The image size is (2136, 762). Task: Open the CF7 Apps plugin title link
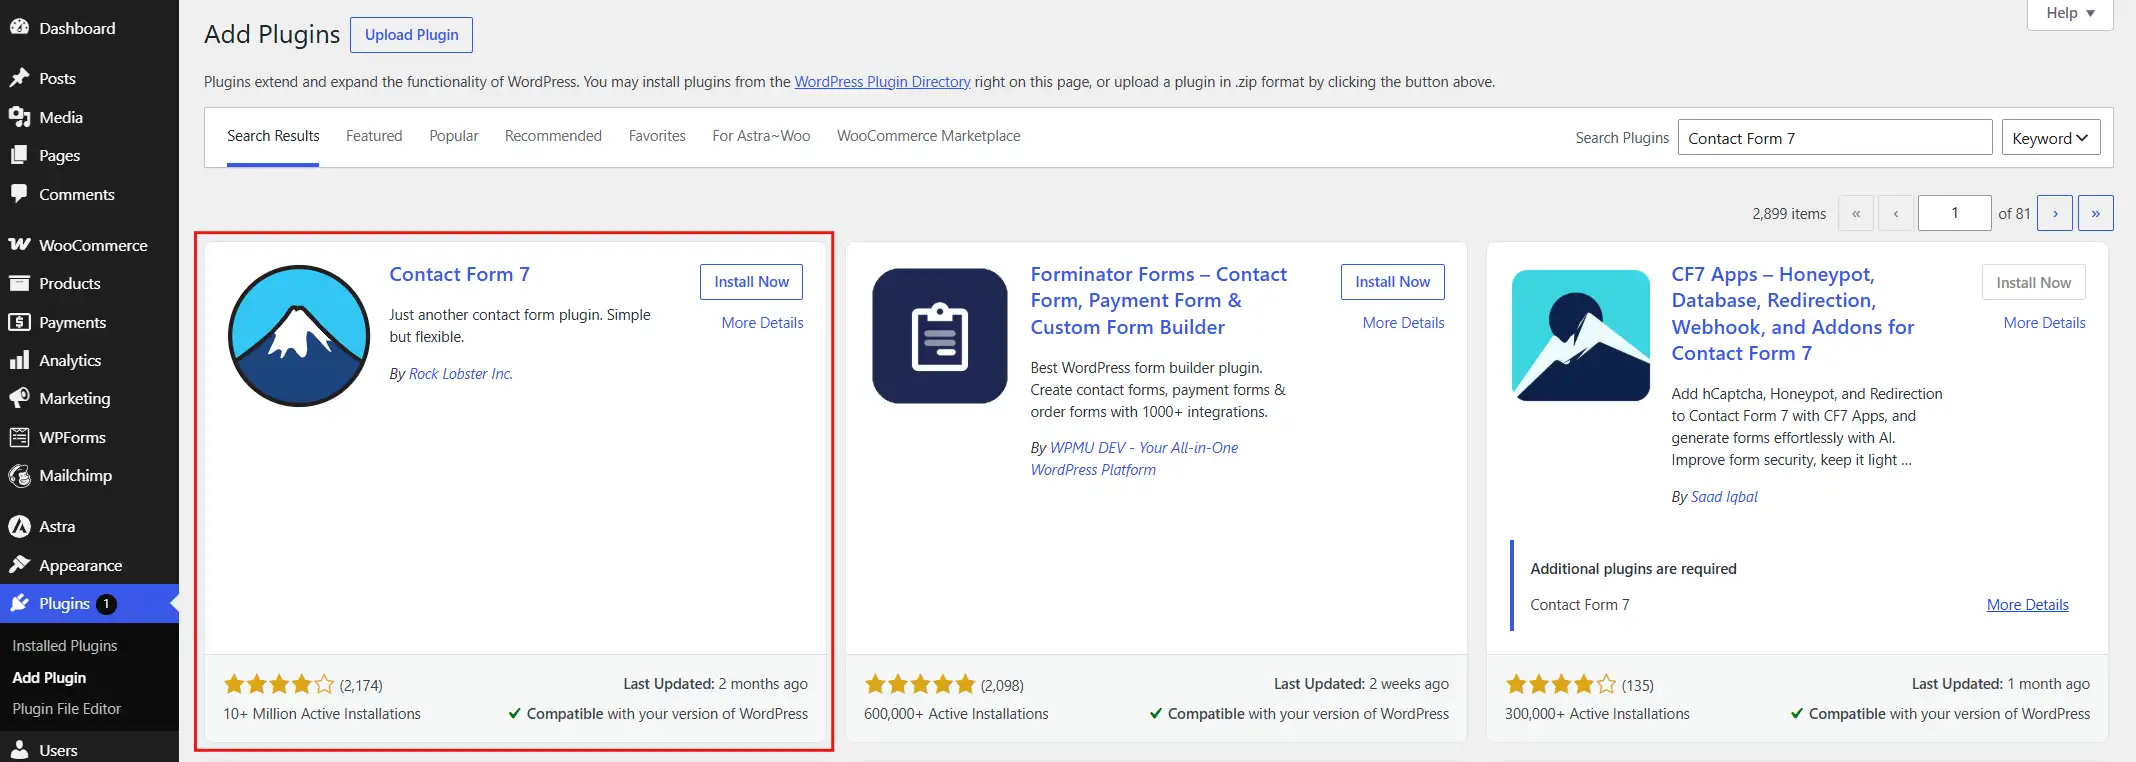[1792, 313]
